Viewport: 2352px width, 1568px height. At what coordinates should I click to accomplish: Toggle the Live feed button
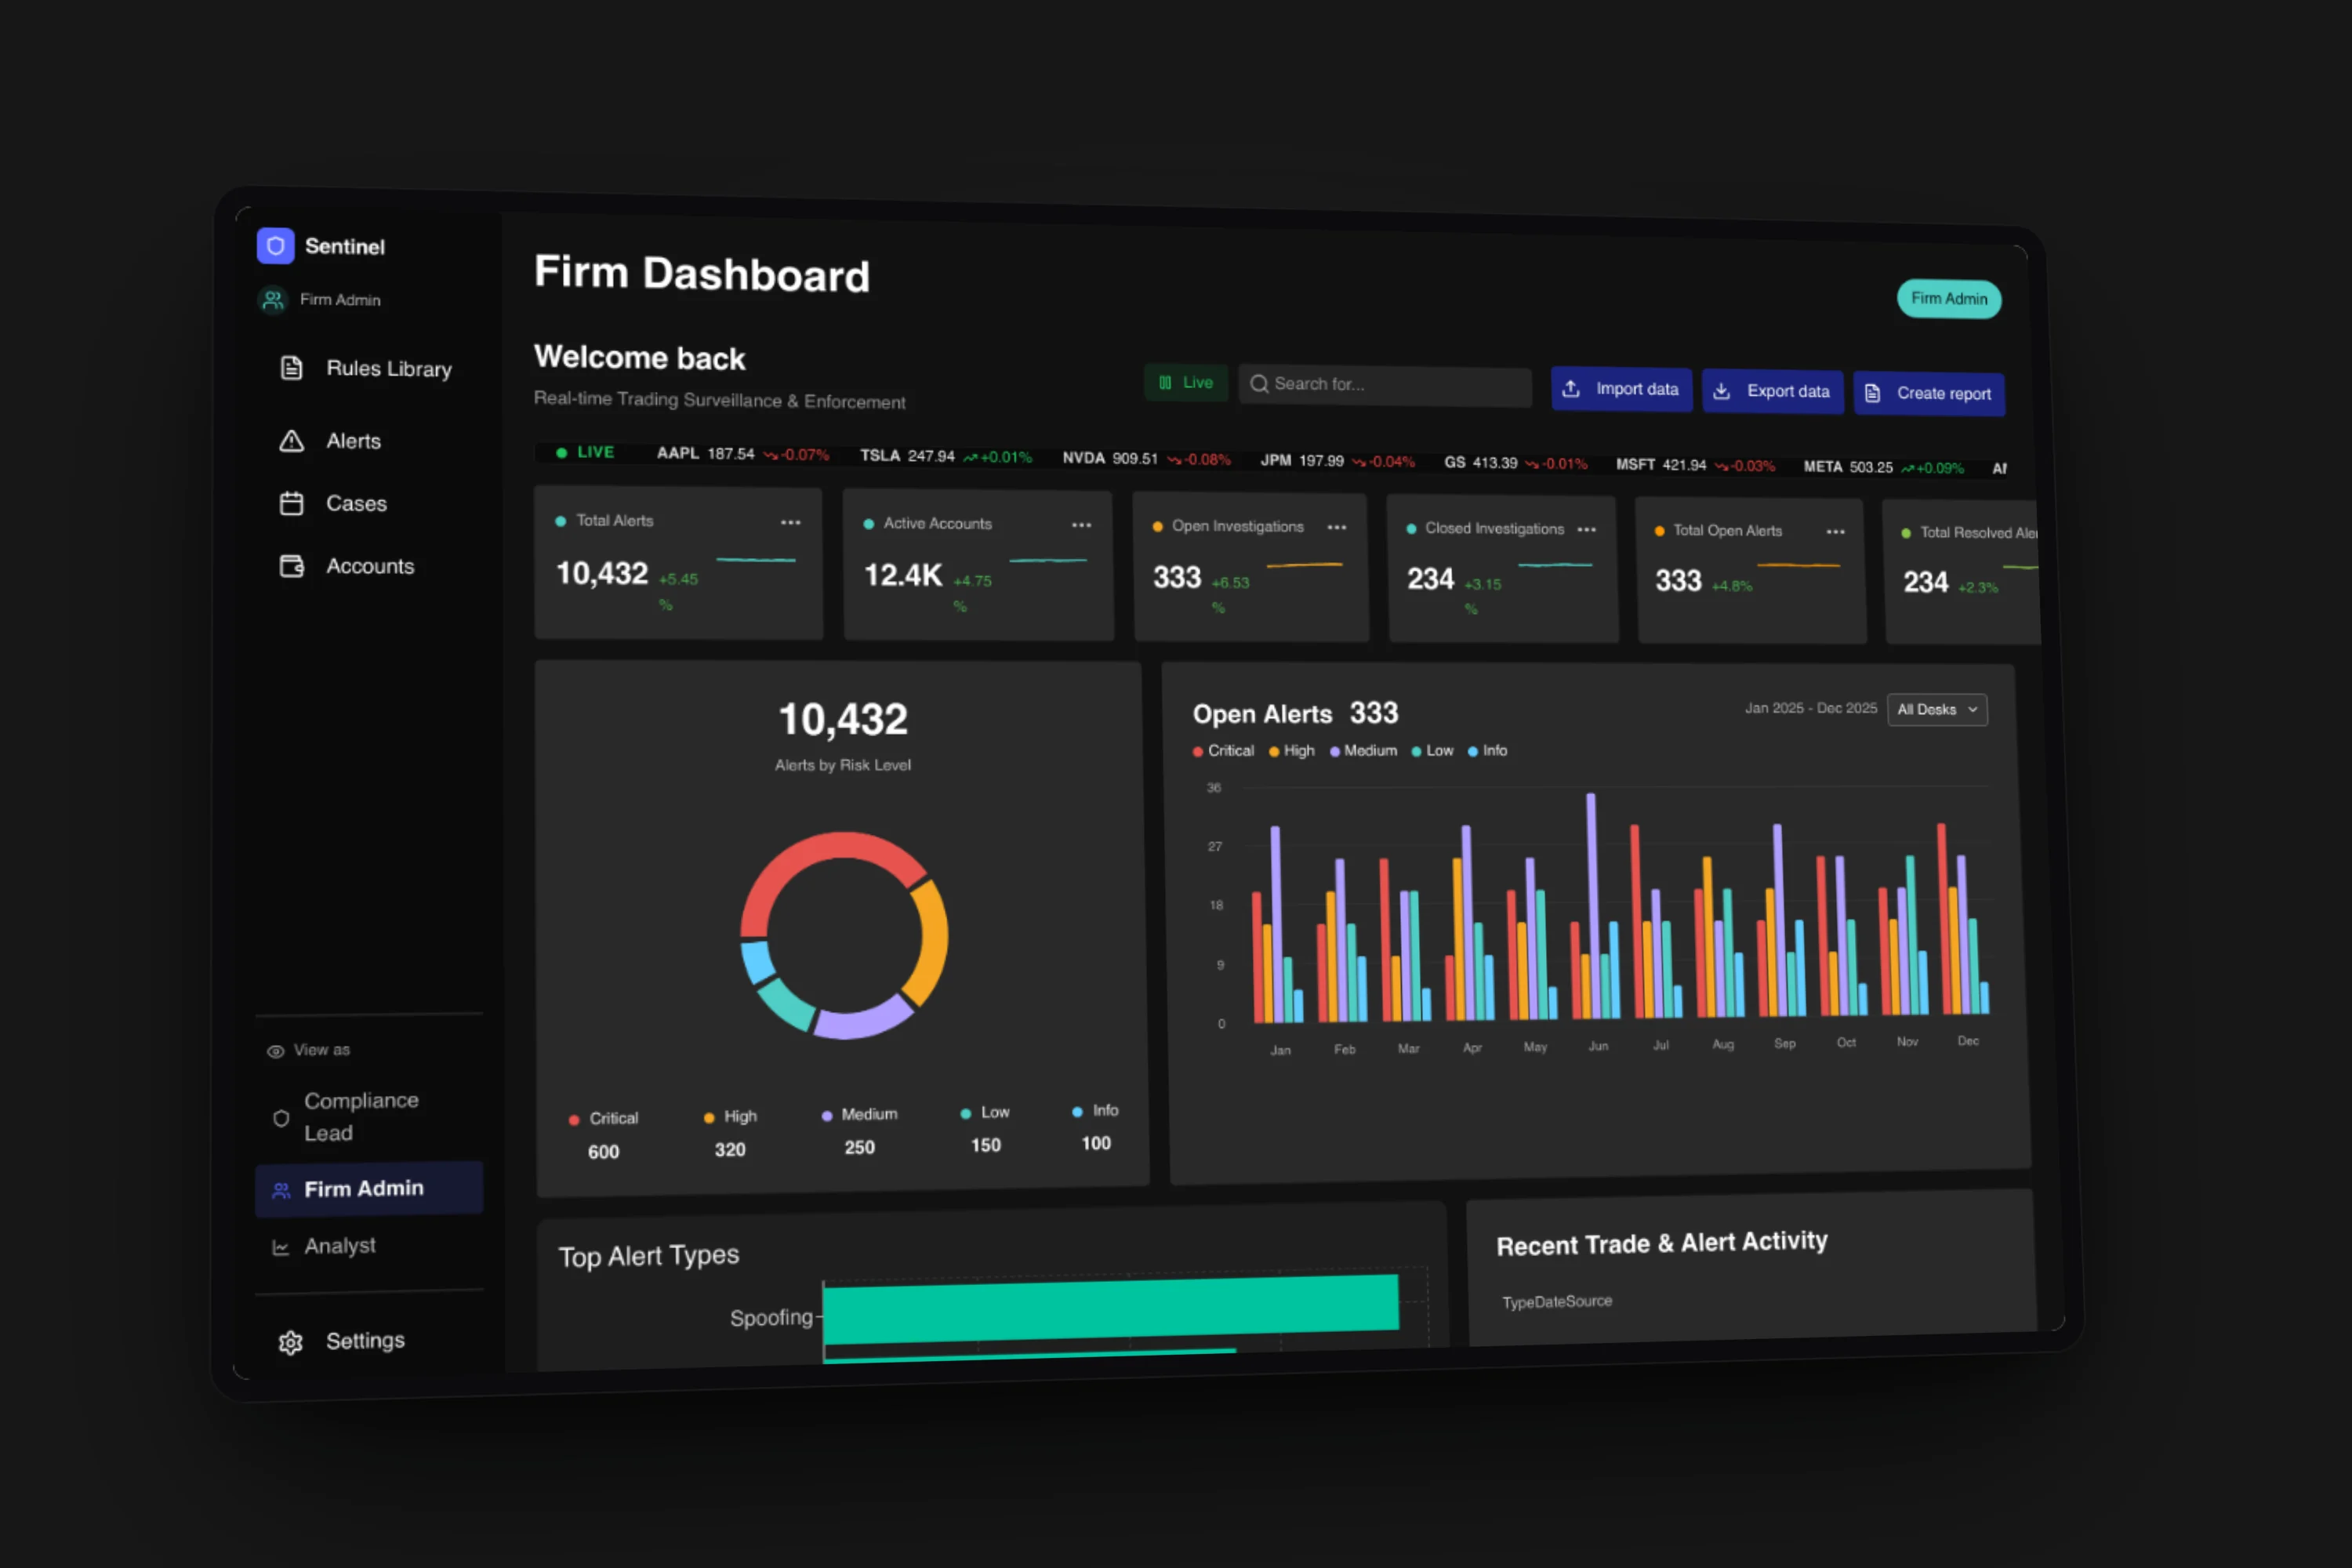1186,382
